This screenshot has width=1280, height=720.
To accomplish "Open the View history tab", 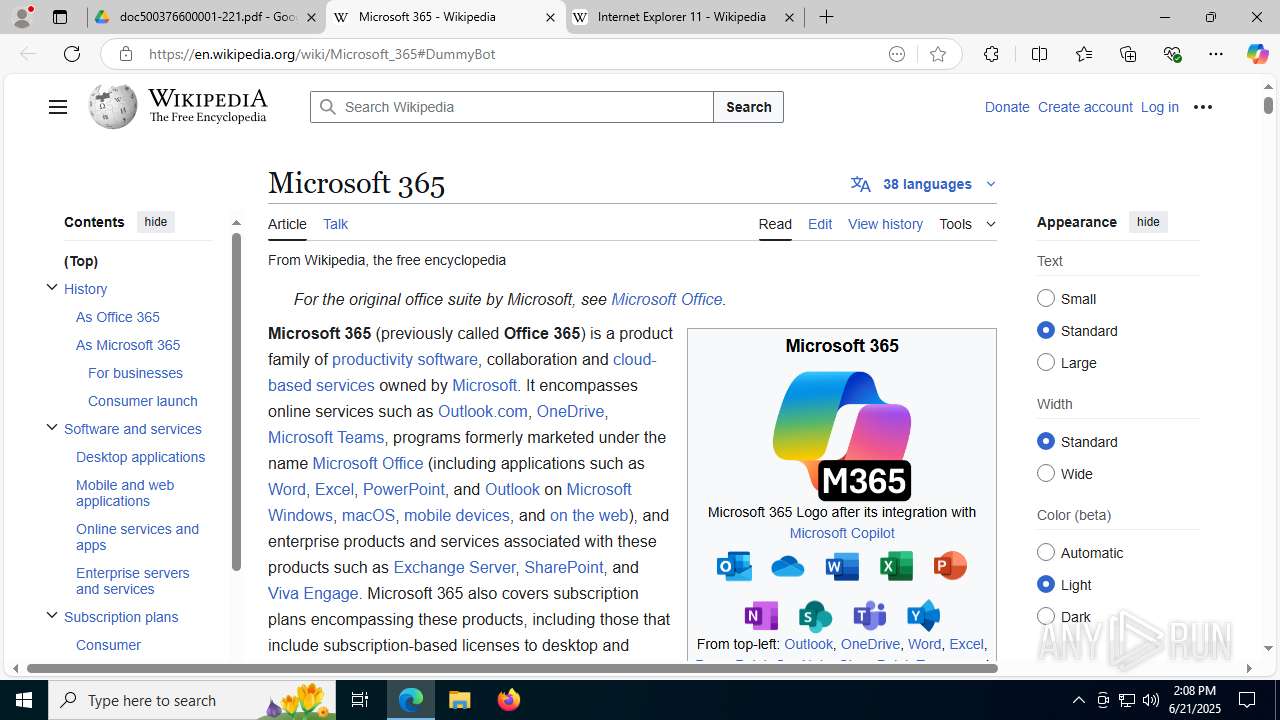I will tap(885, 224).
